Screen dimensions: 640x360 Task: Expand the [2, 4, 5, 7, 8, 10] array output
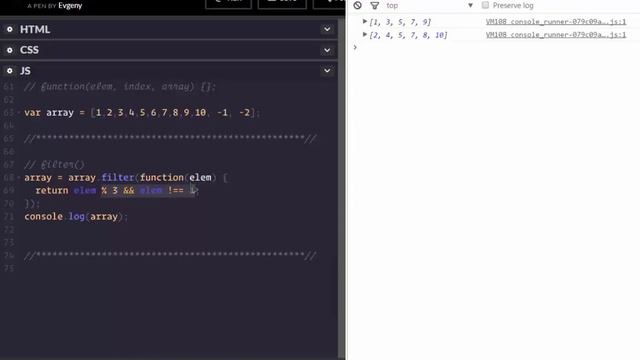point(364,35)
